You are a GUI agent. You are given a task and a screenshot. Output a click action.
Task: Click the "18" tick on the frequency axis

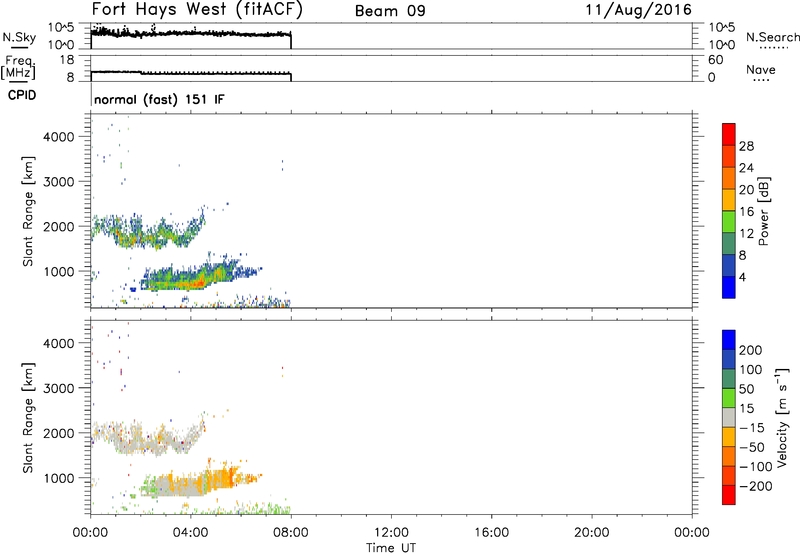(x=67, y=60)
